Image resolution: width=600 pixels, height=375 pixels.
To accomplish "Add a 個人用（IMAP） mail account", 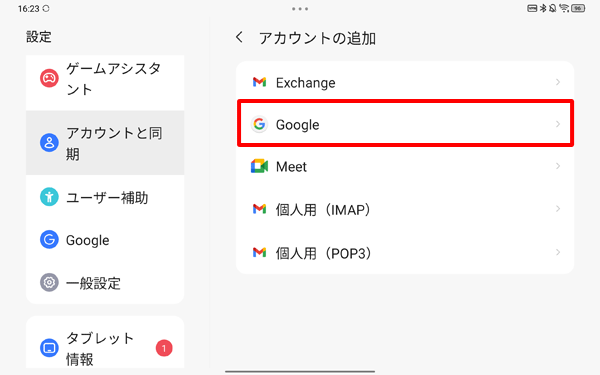I will pos(405,209).
